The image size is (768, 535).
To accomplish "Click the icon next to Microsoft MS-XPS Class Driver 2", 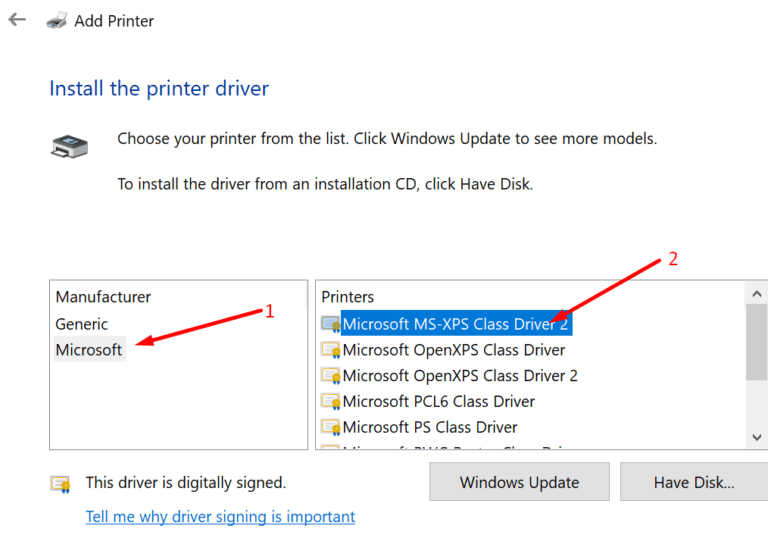I will tap(330, 324).
